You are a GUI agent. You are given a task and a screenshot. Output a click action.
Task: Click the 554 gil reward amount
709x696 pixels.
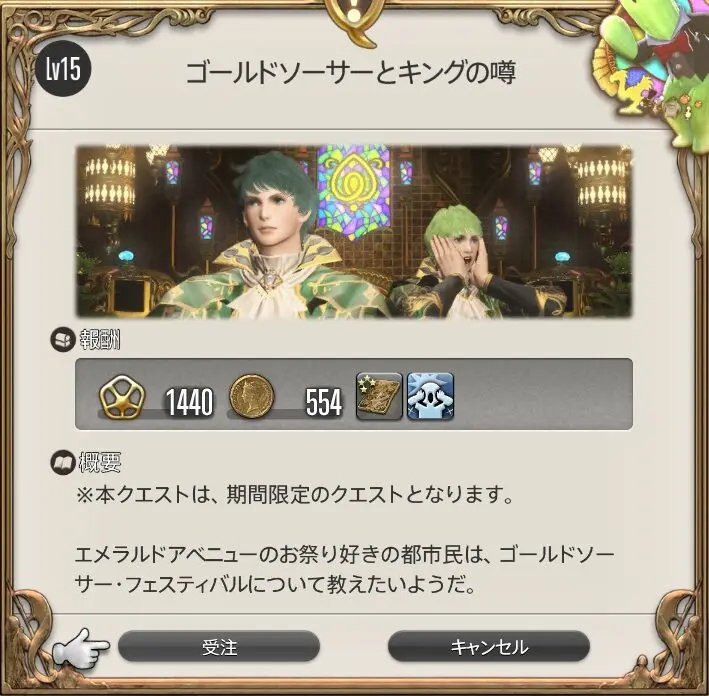323,402
